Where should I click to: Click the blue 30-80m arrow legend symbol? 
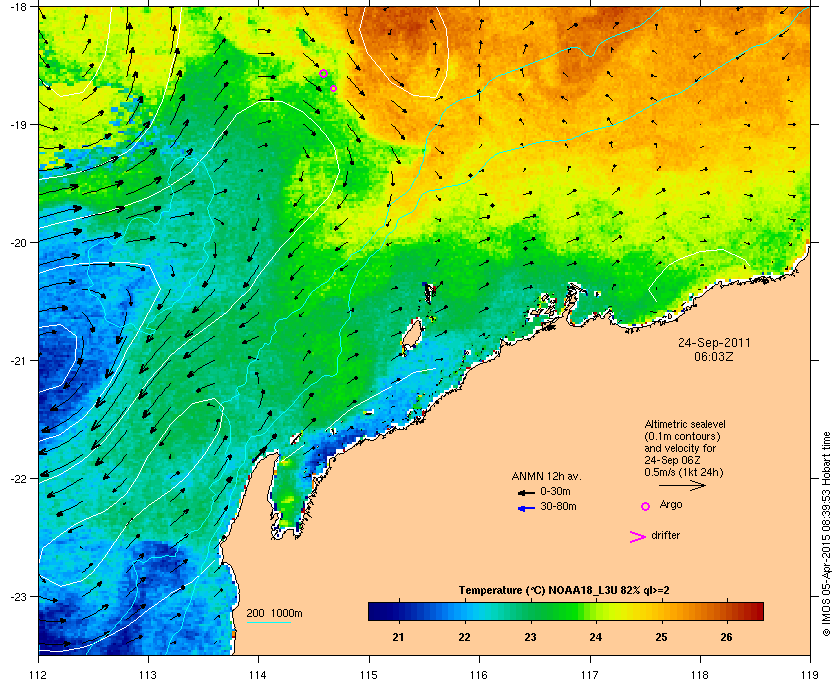tap(526, 508)
